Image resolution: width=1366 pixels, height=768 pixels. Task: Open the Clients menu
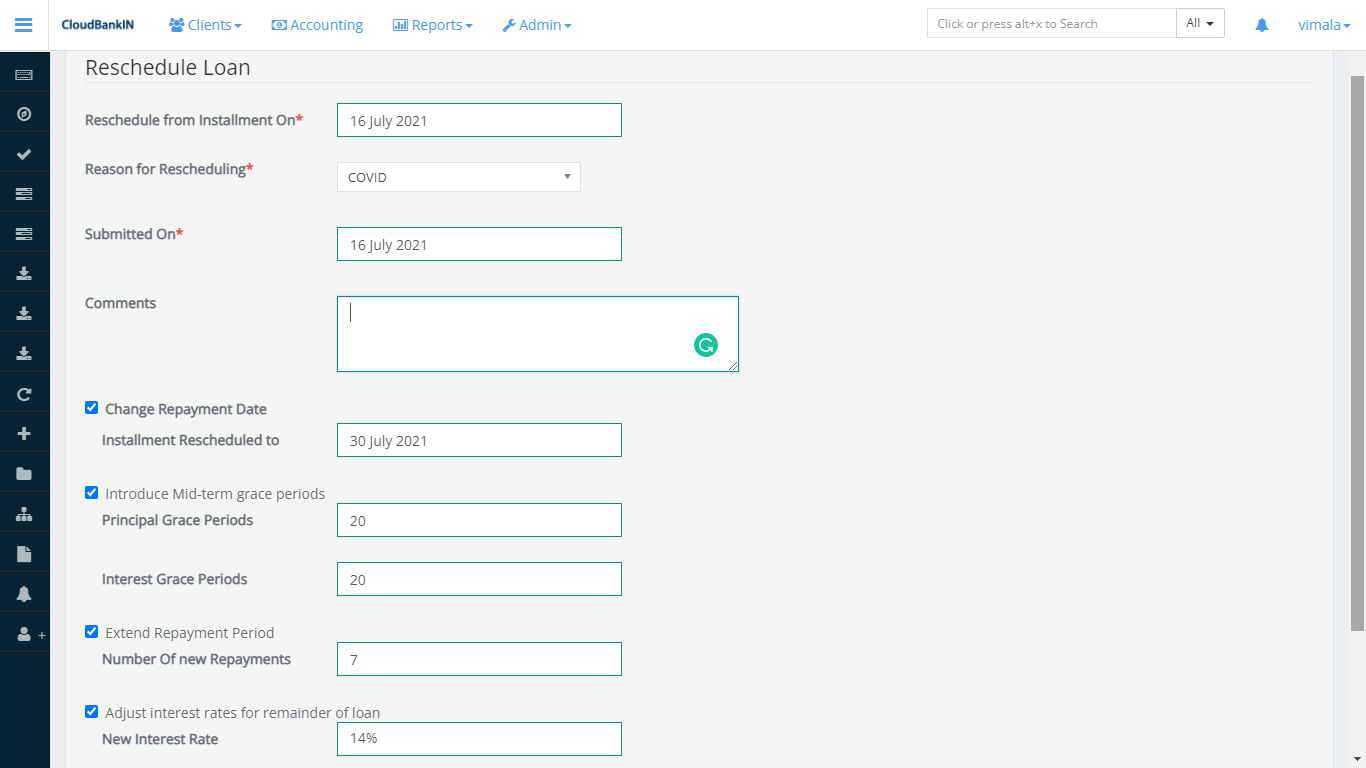coord(206,25)
